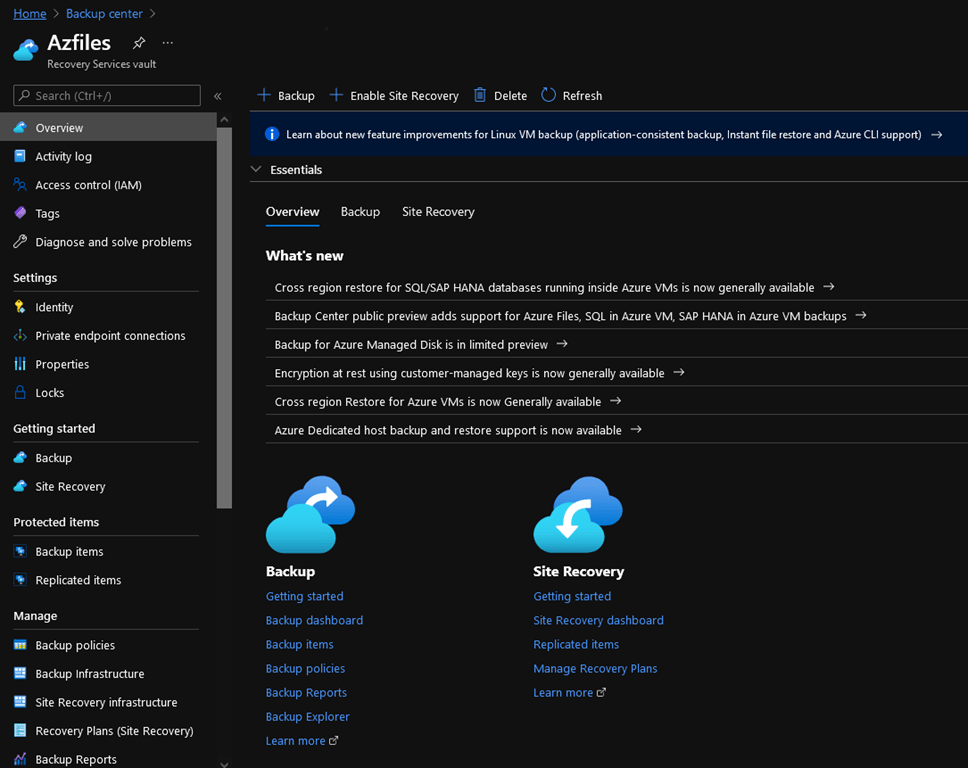
Task: Click the Activity log icon
Action: coord(20,156)
